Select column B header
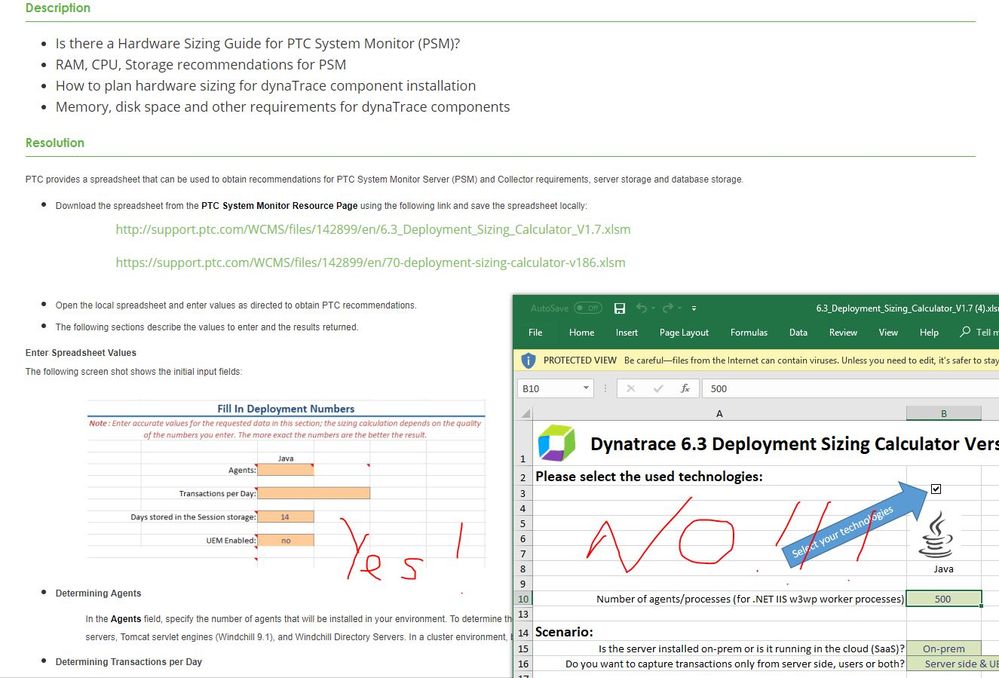The image size is (999, 678). click(x=944, y=414)
